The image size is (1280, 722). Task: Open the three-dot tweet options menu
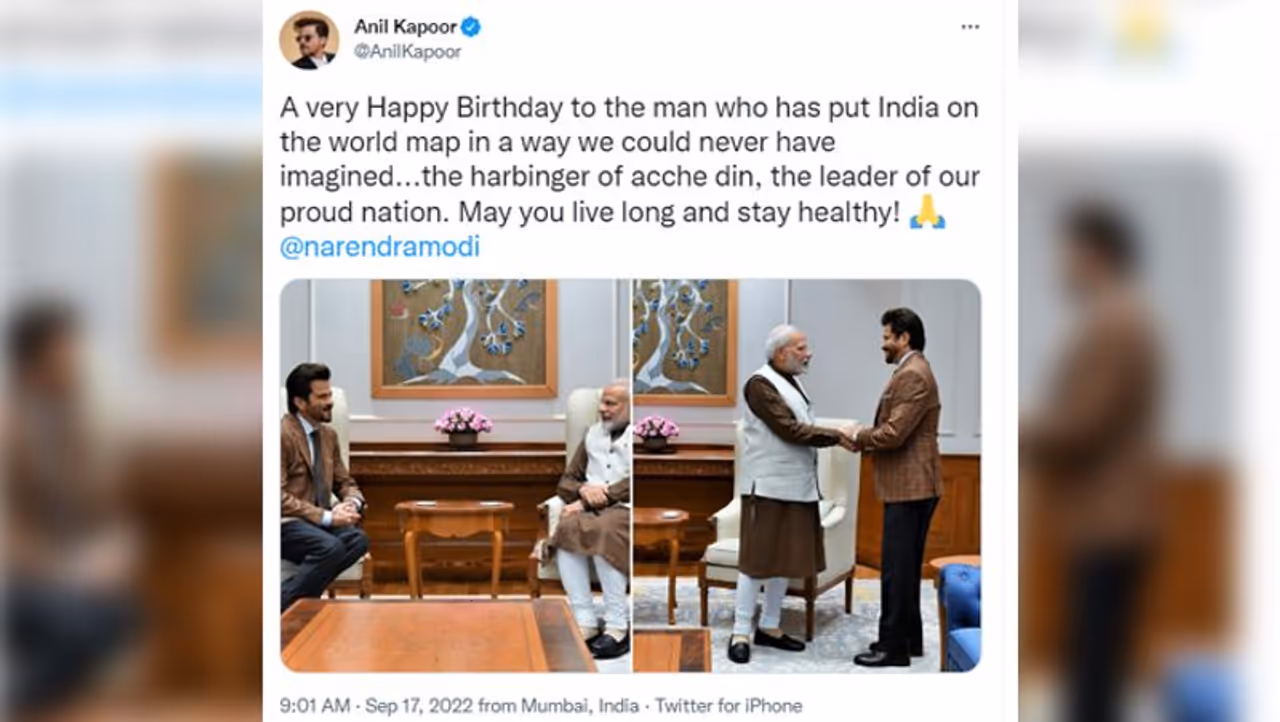click(x=970, y=27)
